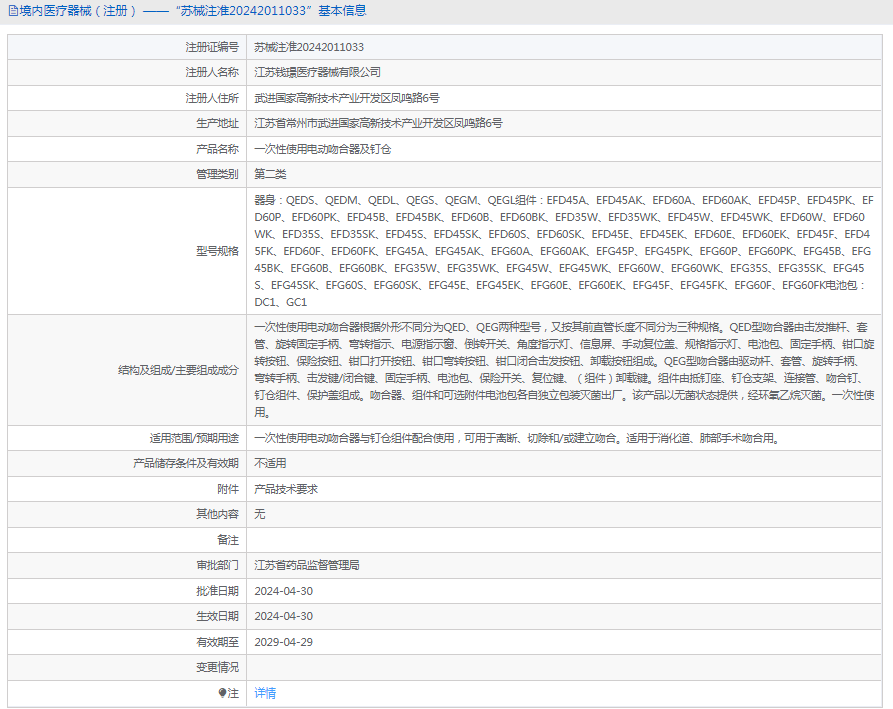Open the 详情 link
Screen dimensions: 893x709
tap(265, 693)
